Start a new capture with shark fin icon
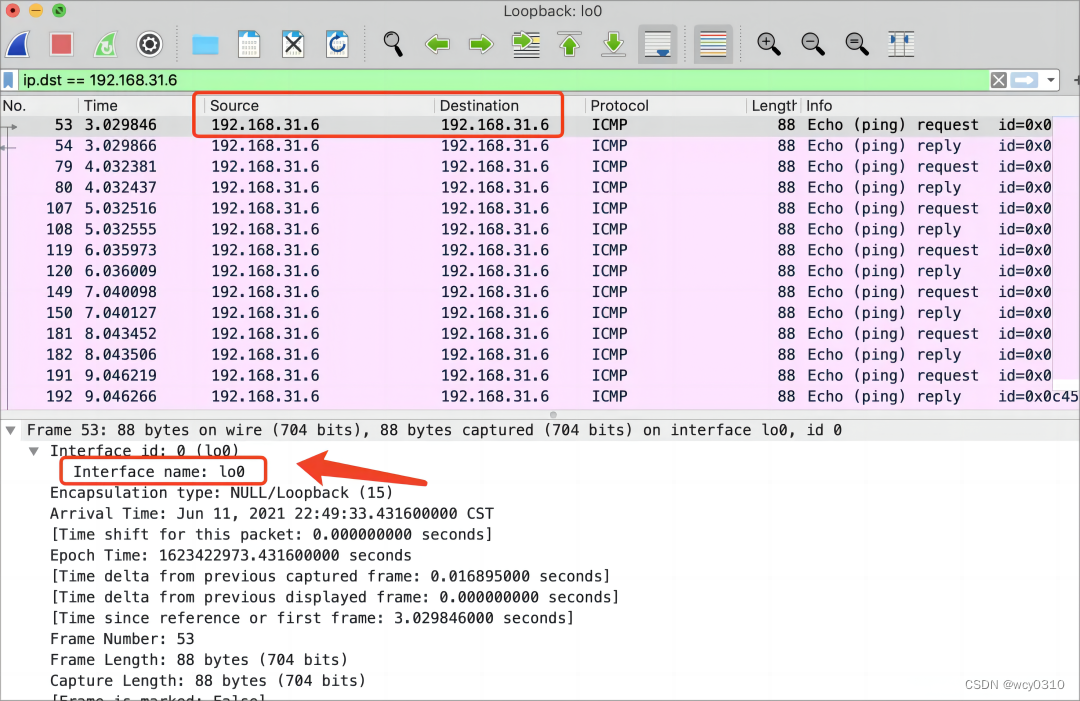 pos(18,45)
